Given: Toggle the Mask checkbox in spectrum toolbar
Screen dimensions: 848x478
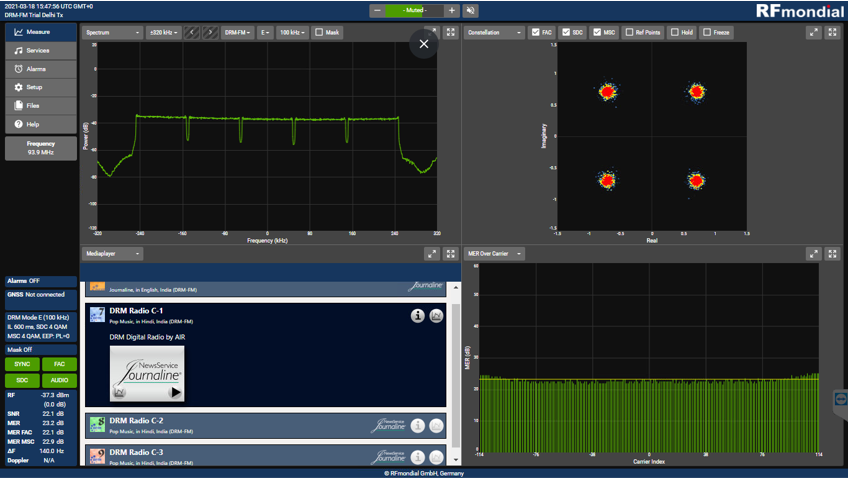Looking at the screenshot, I should pyautogui.click(x=320, y=32).
